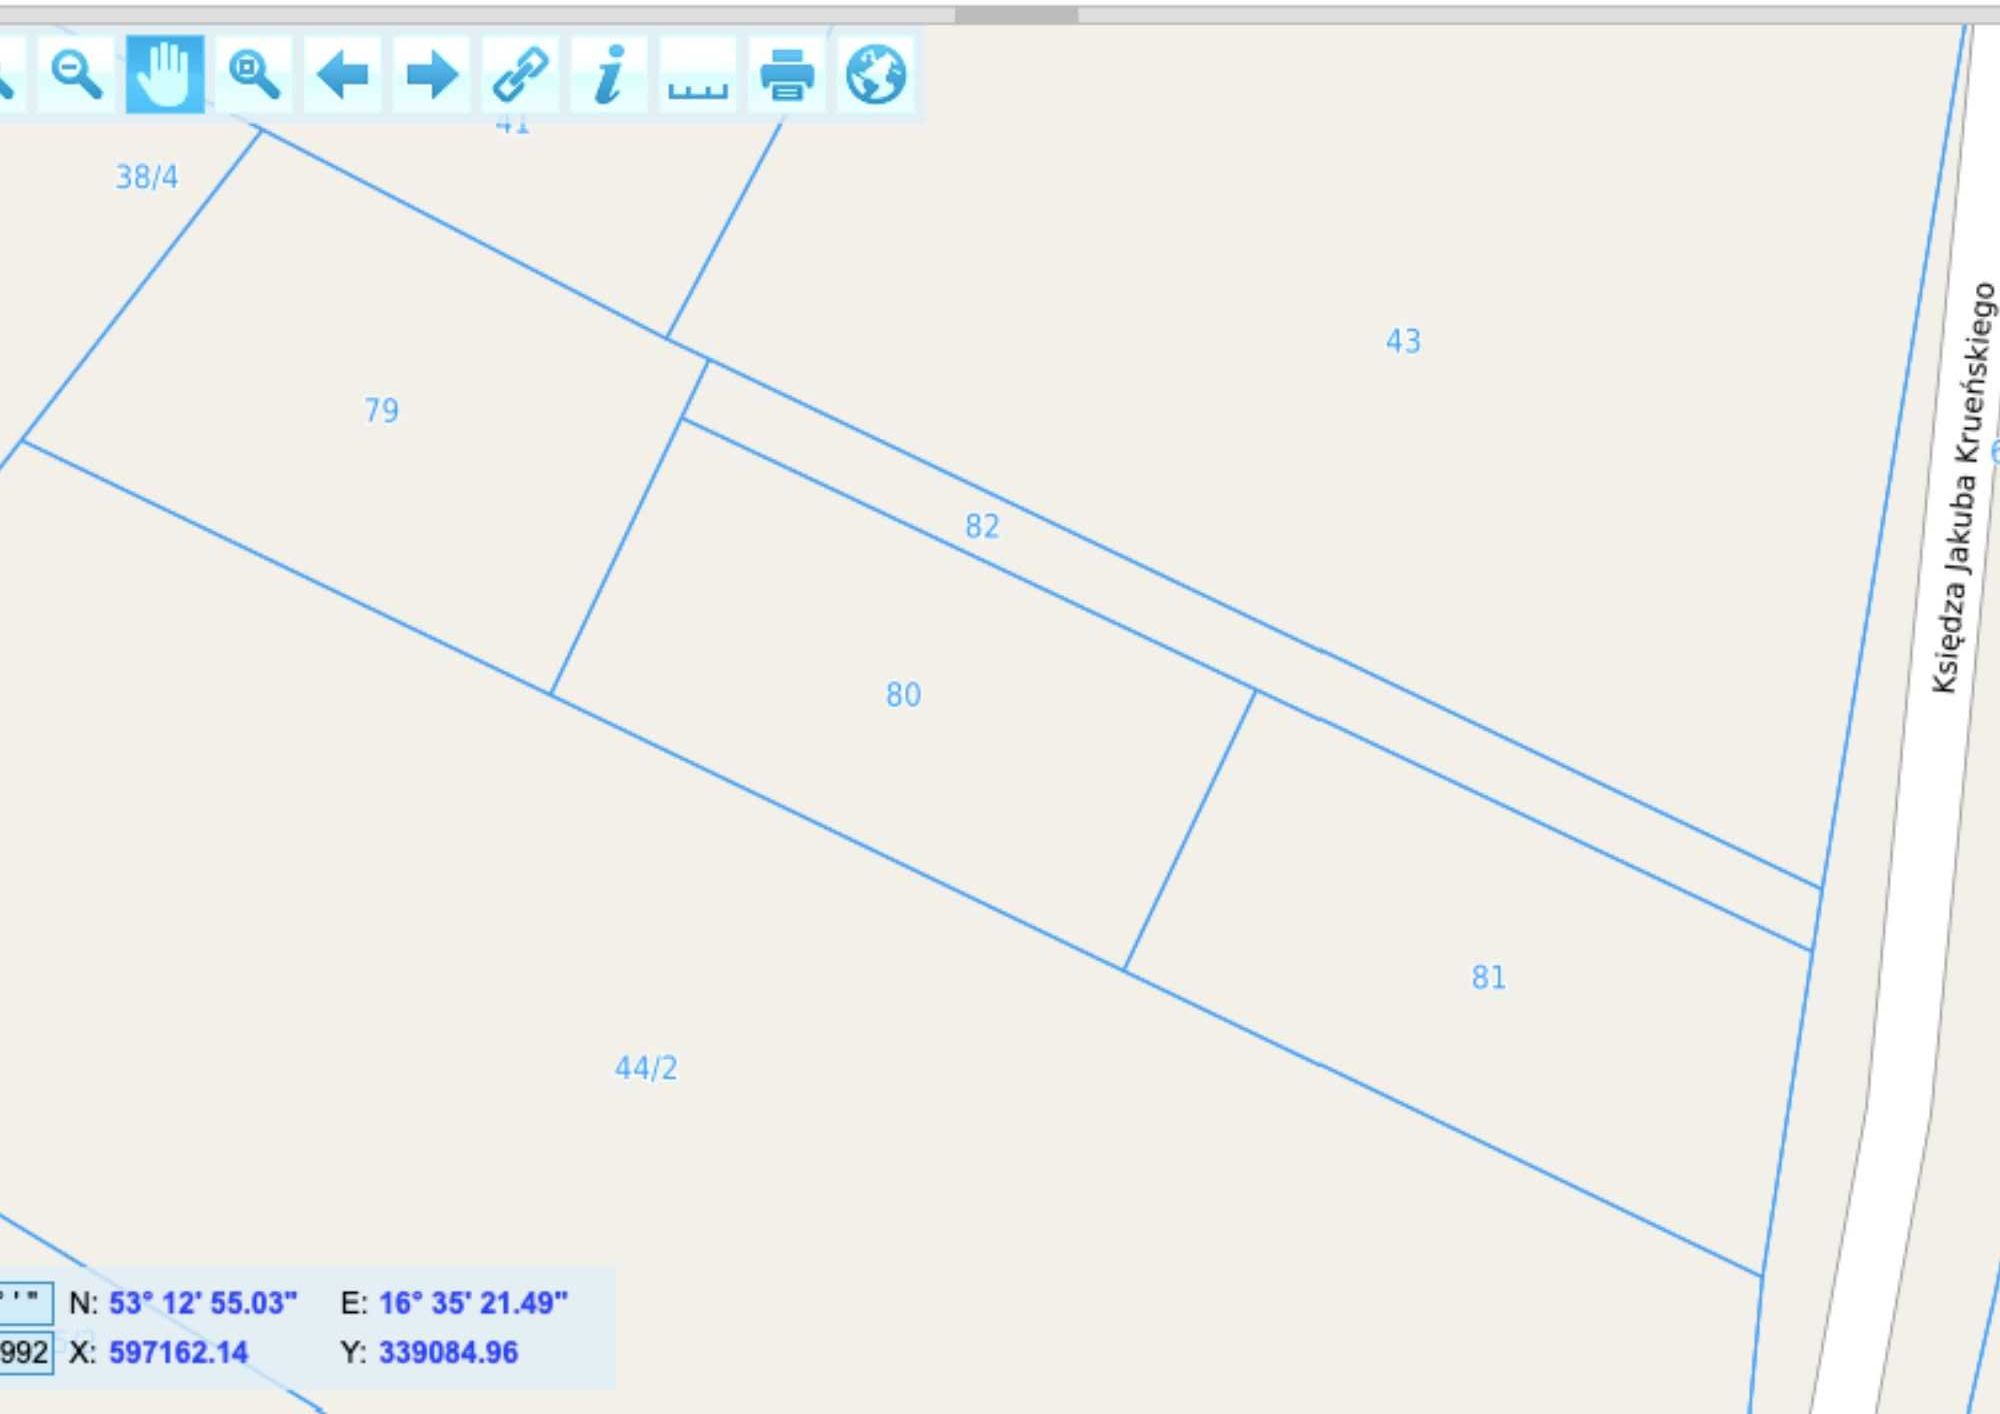Click the degrees-minutes-seconds format box
Image resolution: width=2000 pixels, height=1414 pixels.
26,1303
